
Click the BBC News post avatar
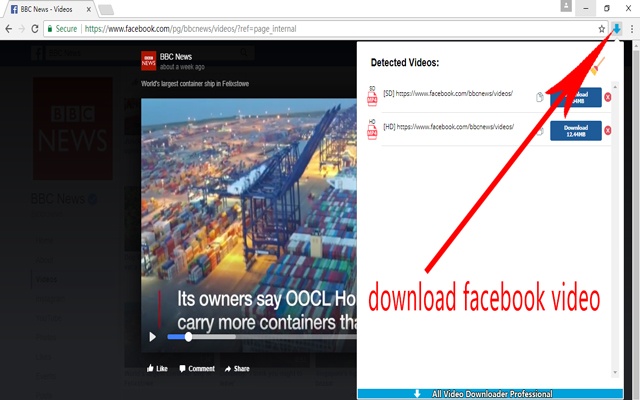click(149, 60)
